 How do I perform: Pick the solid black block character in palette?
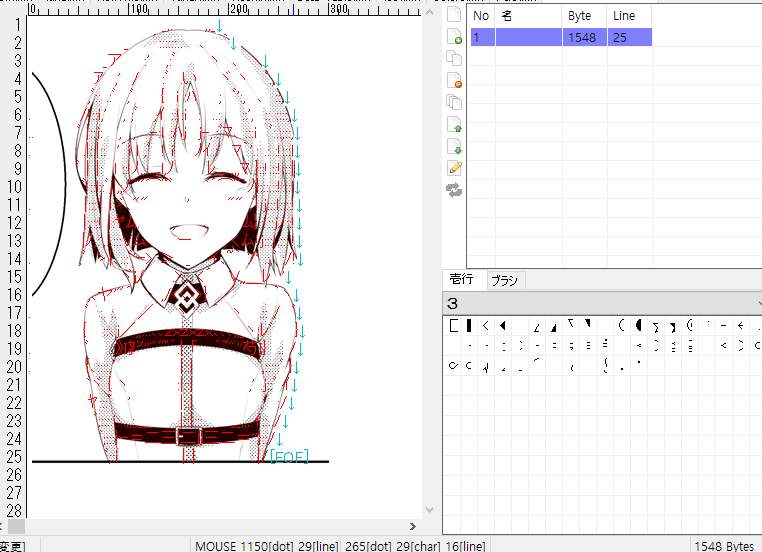coord(468,325)
